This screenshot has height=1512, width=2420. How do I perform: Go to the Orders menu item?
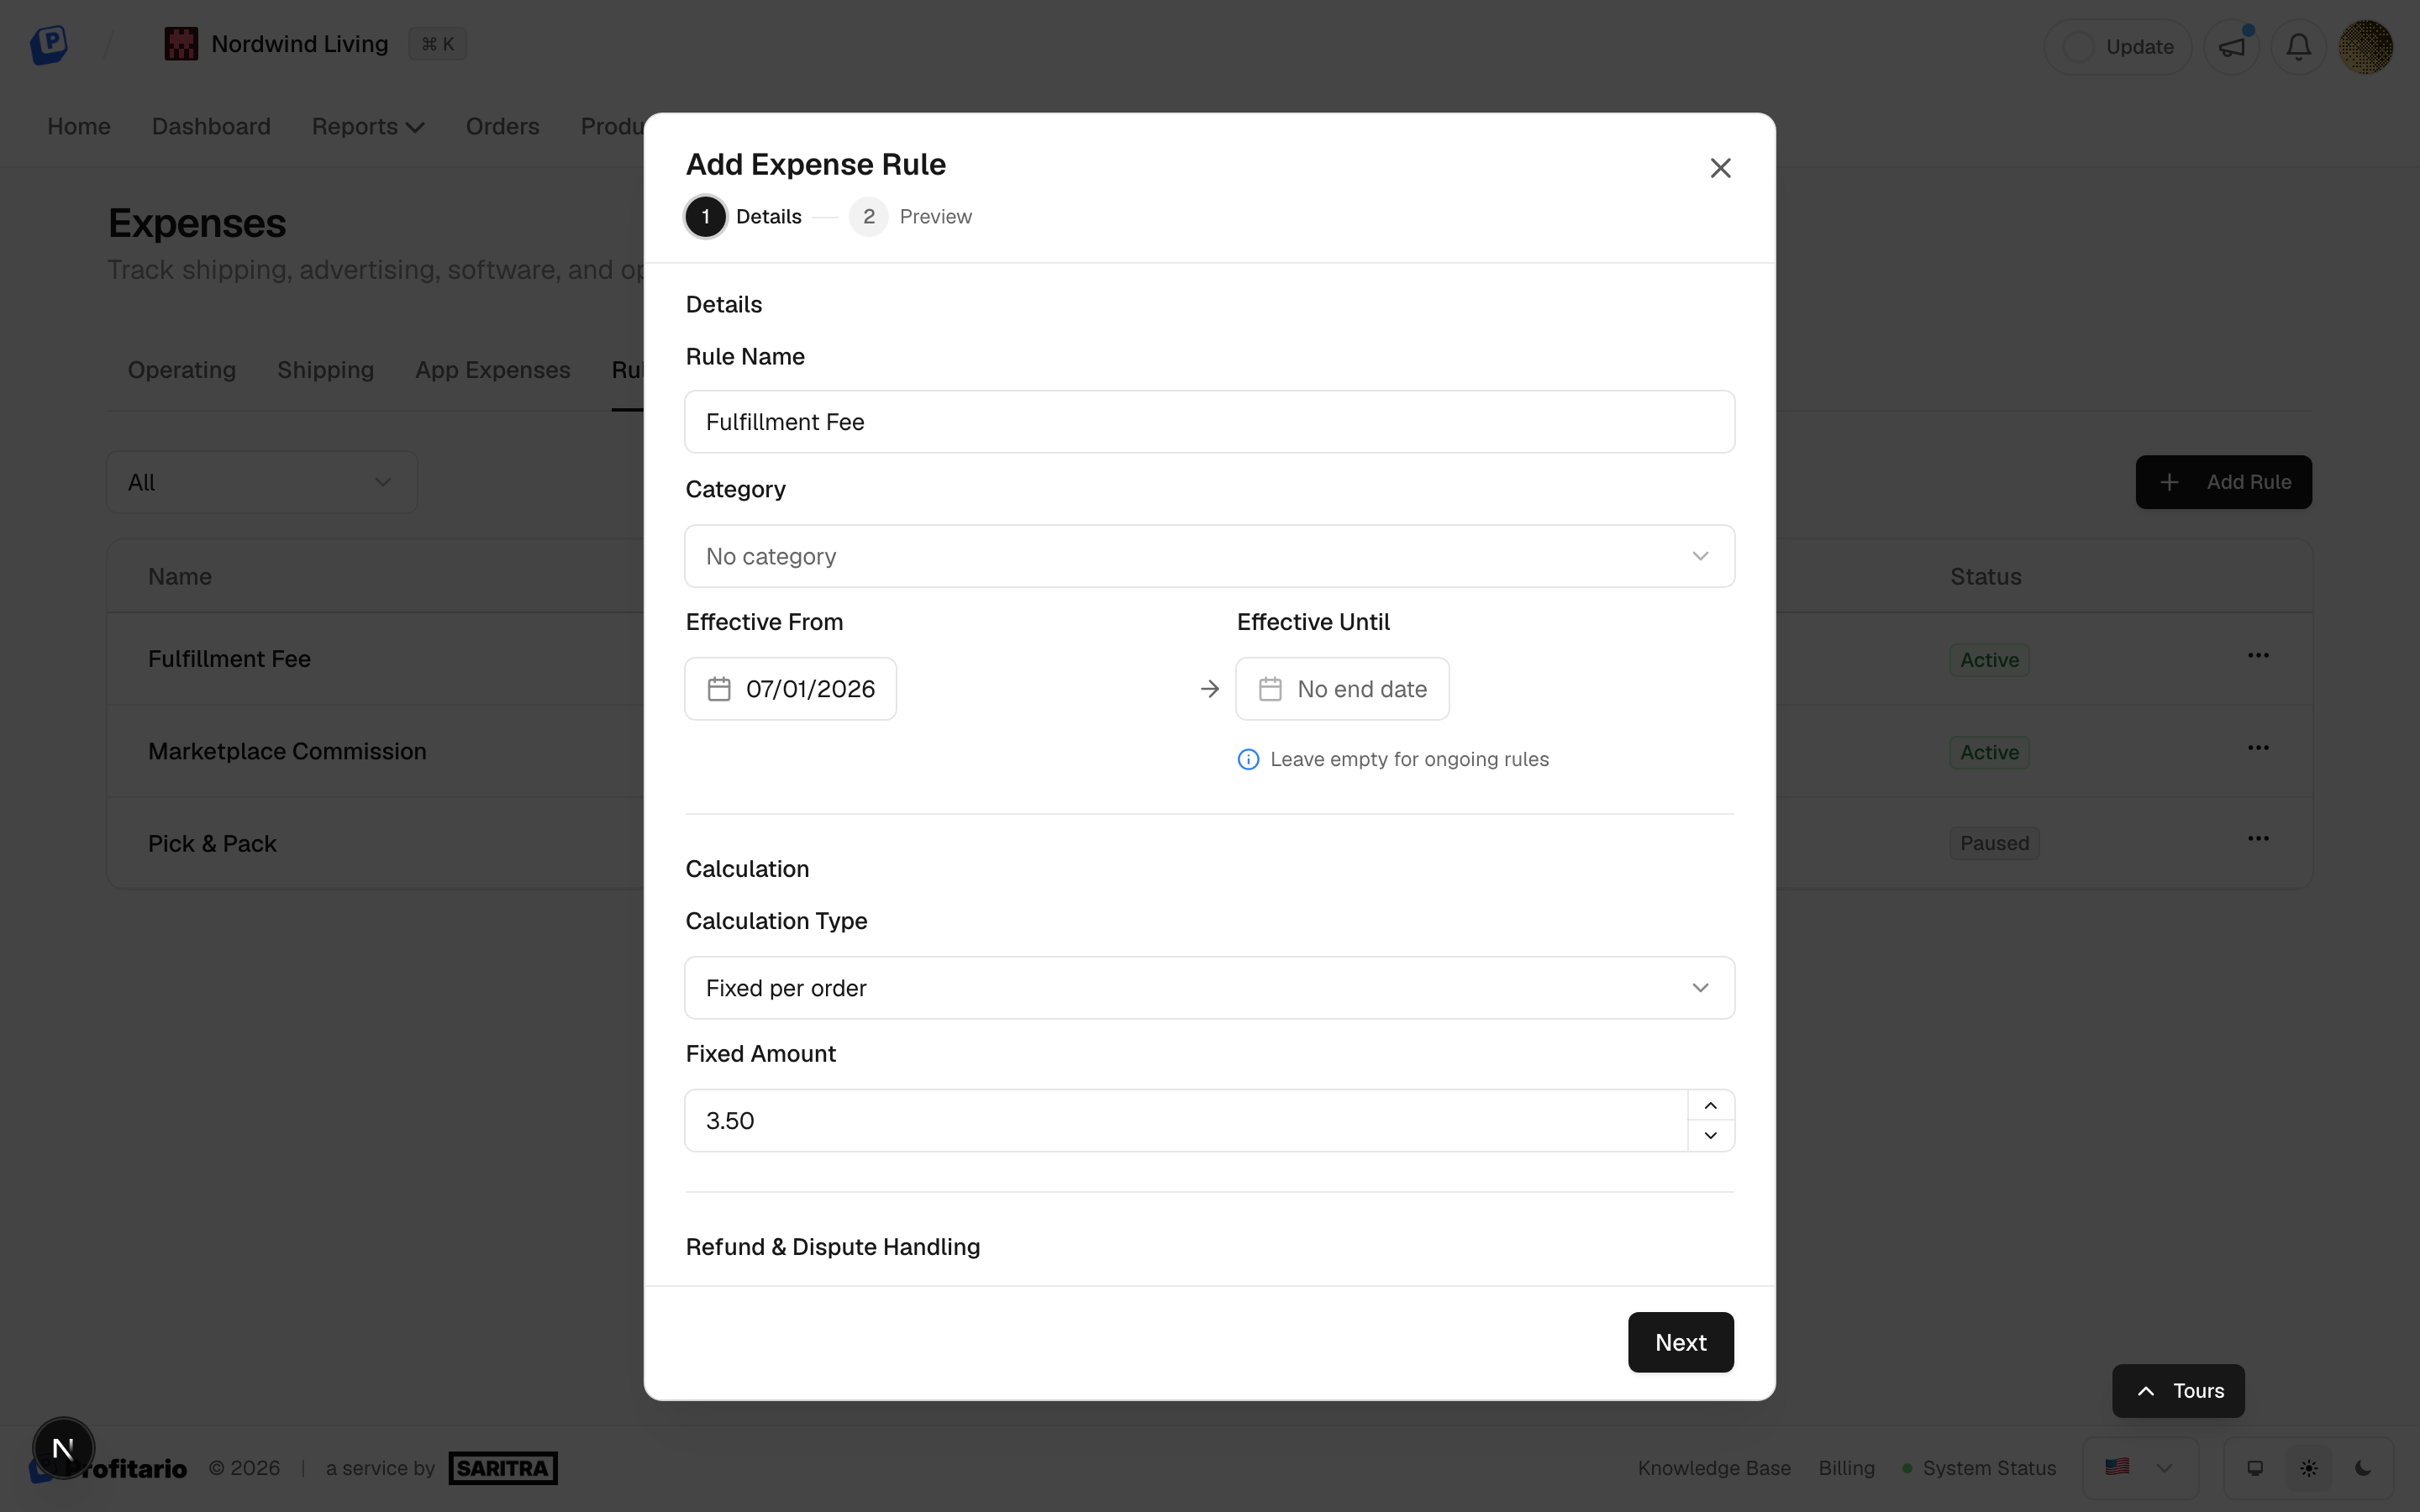tap(502, 127)
